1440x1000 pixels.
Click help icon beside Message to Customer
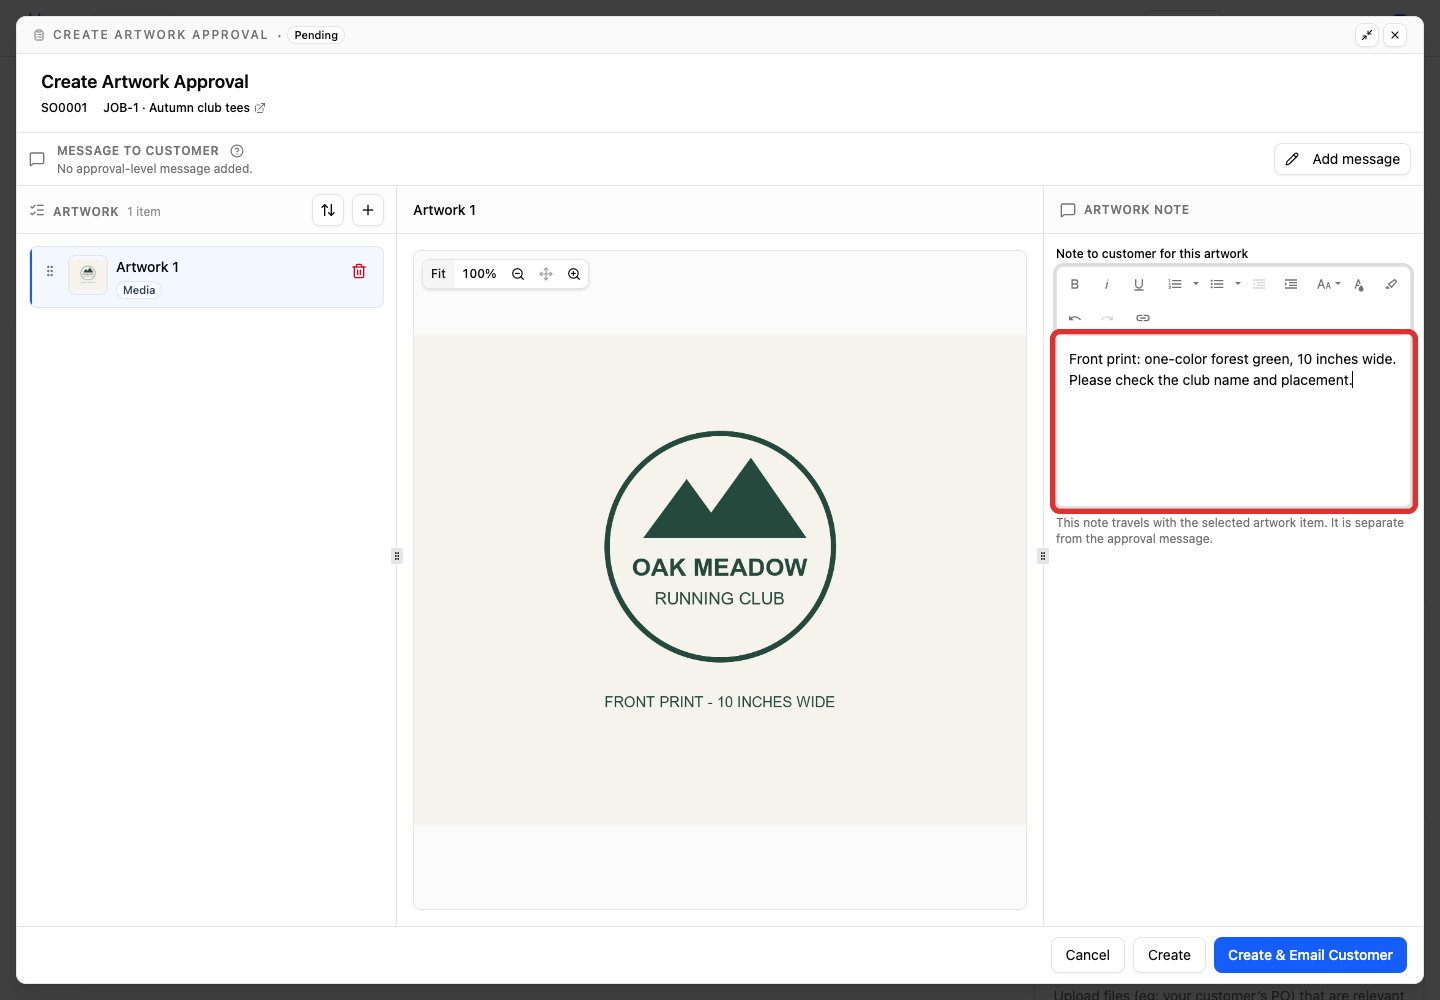click(x=237, y=151)
